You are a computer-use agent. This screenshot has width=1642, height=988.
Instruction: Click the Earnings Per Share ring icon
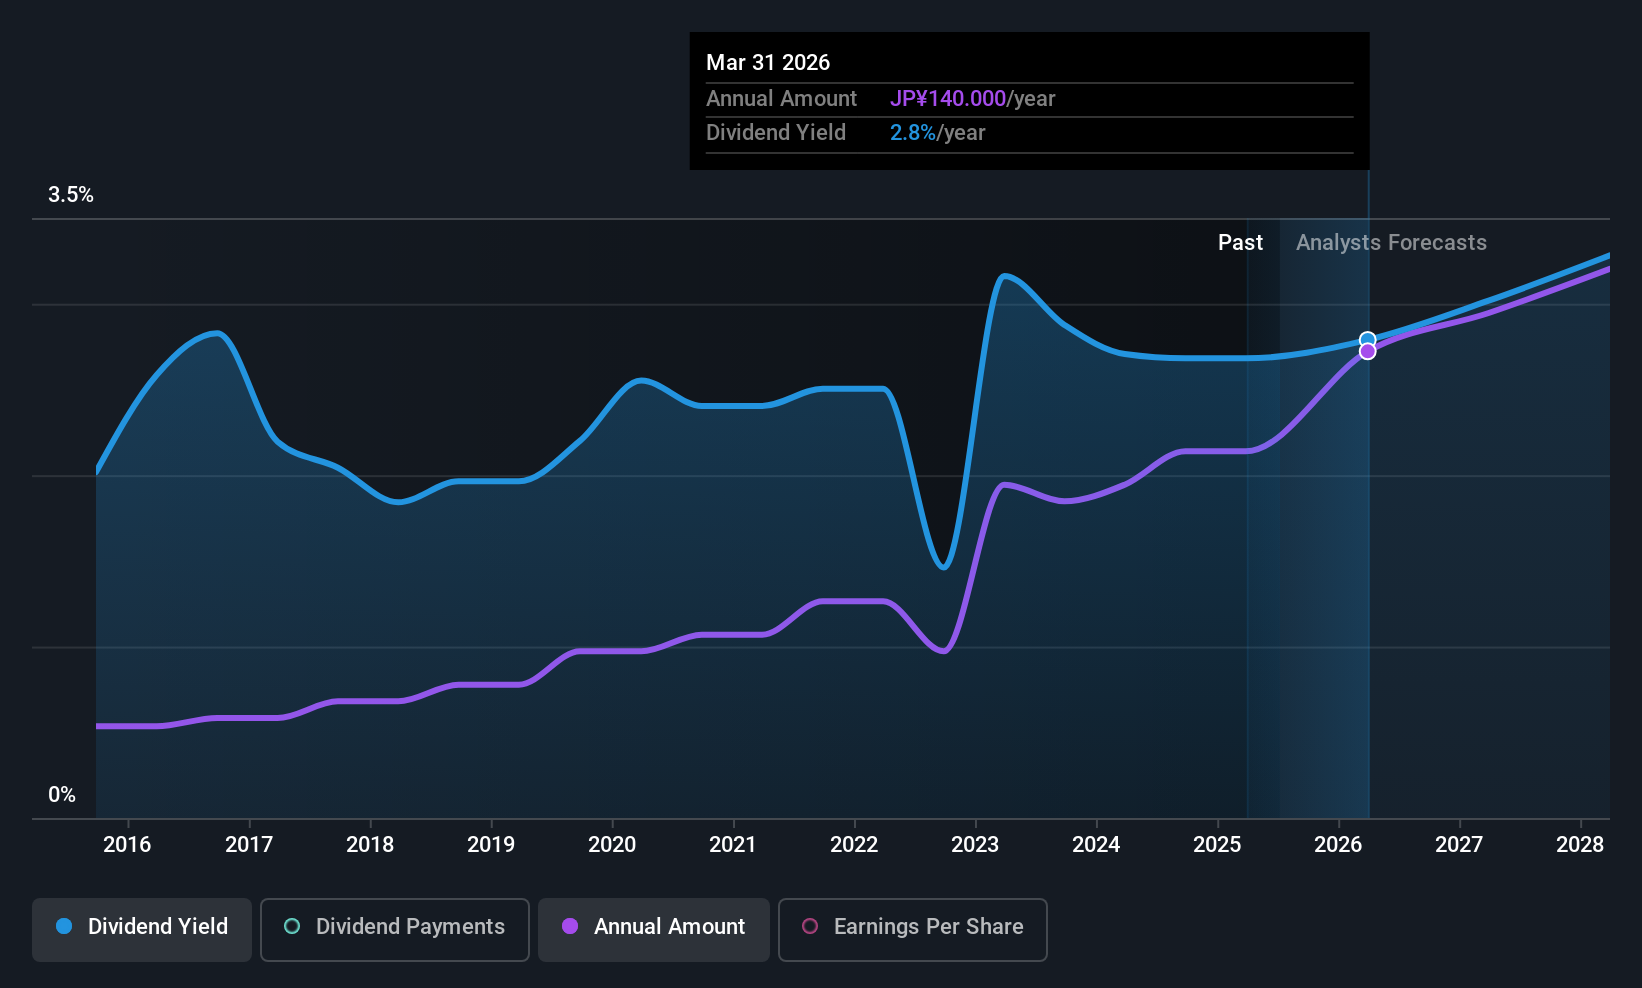click(810, 926)
